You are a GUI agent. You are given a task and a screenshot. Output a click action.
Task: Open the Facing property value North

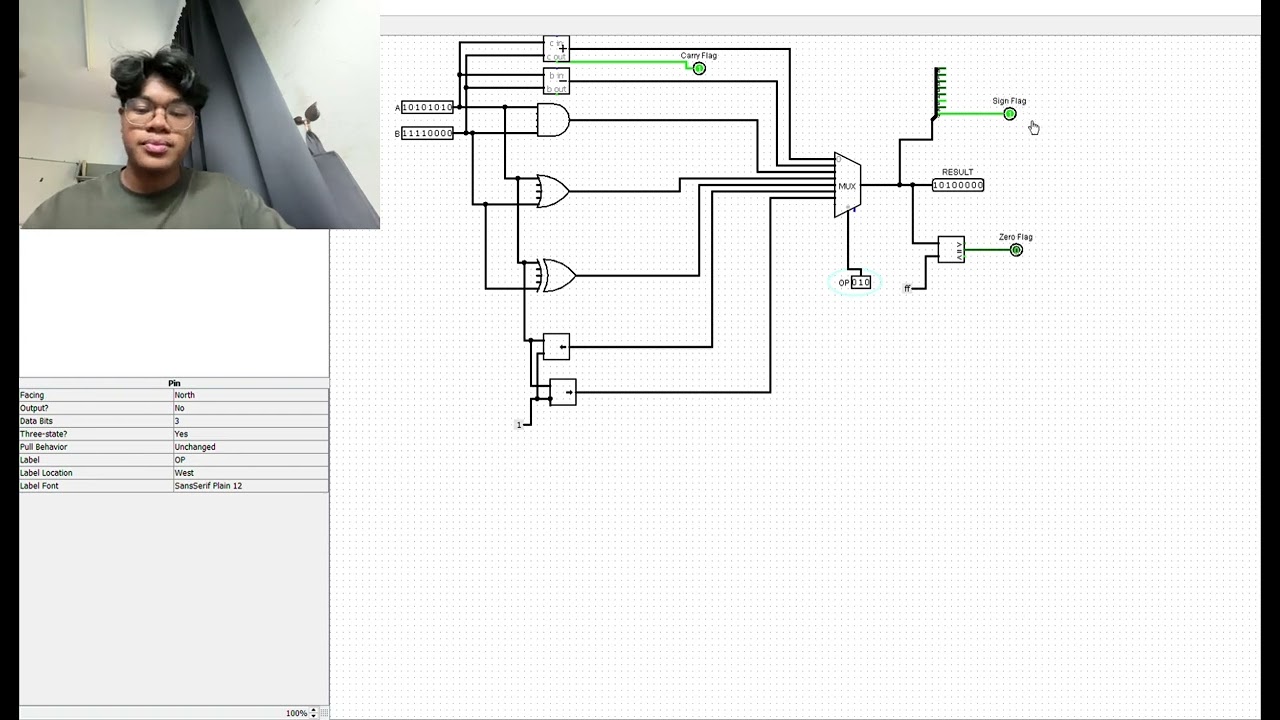coord(250,395)
